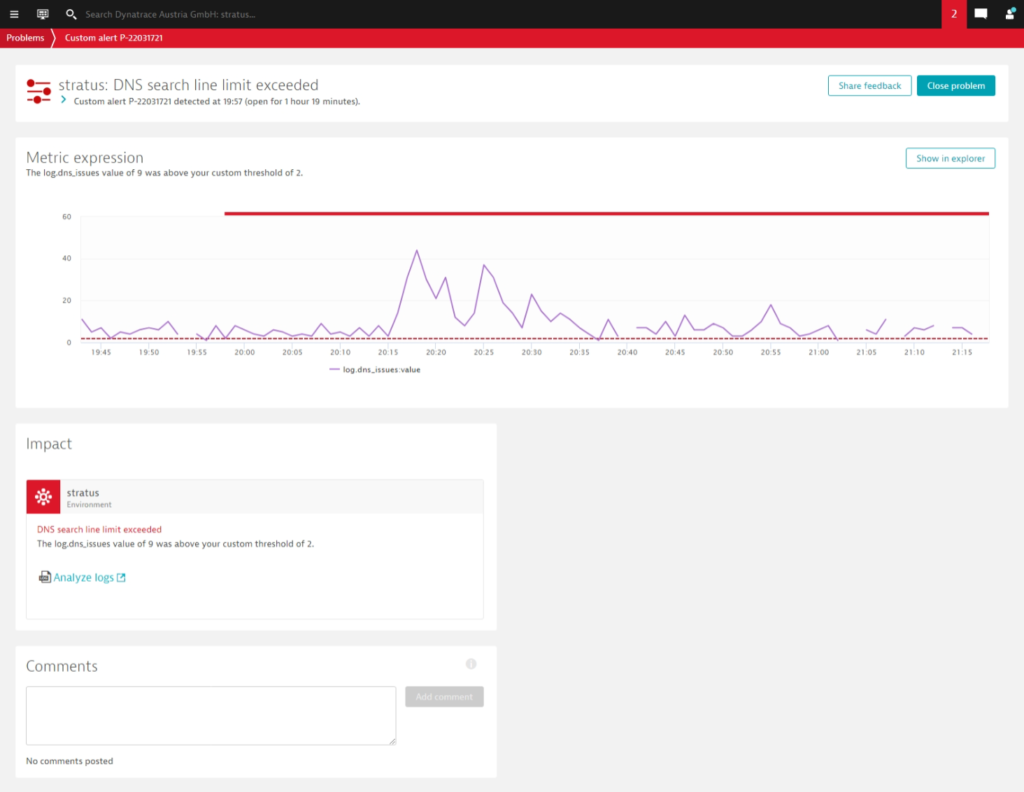Click the Analyze logs link
This screenshot has height=792, width=1024.
click(x=84, y=577)
